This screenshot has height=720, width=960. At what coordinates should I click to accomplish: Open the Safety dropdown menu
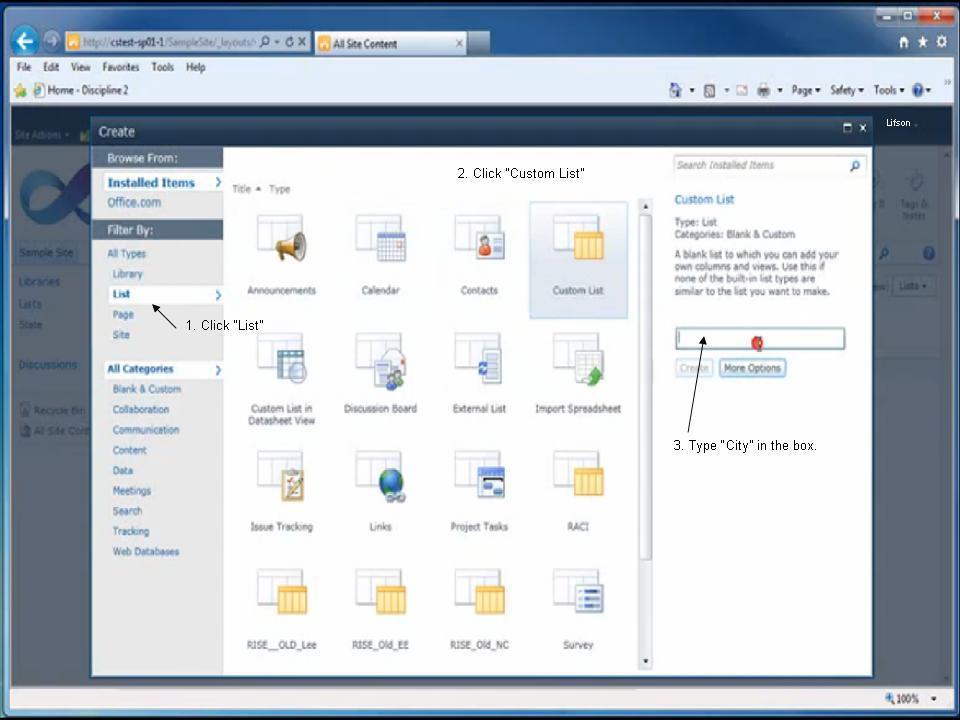click(846, 90)
